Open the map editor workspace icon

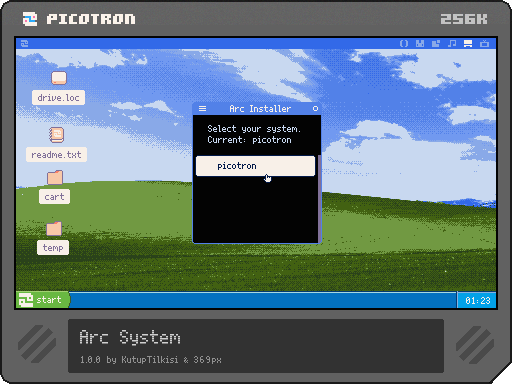(x=436, y=43)
